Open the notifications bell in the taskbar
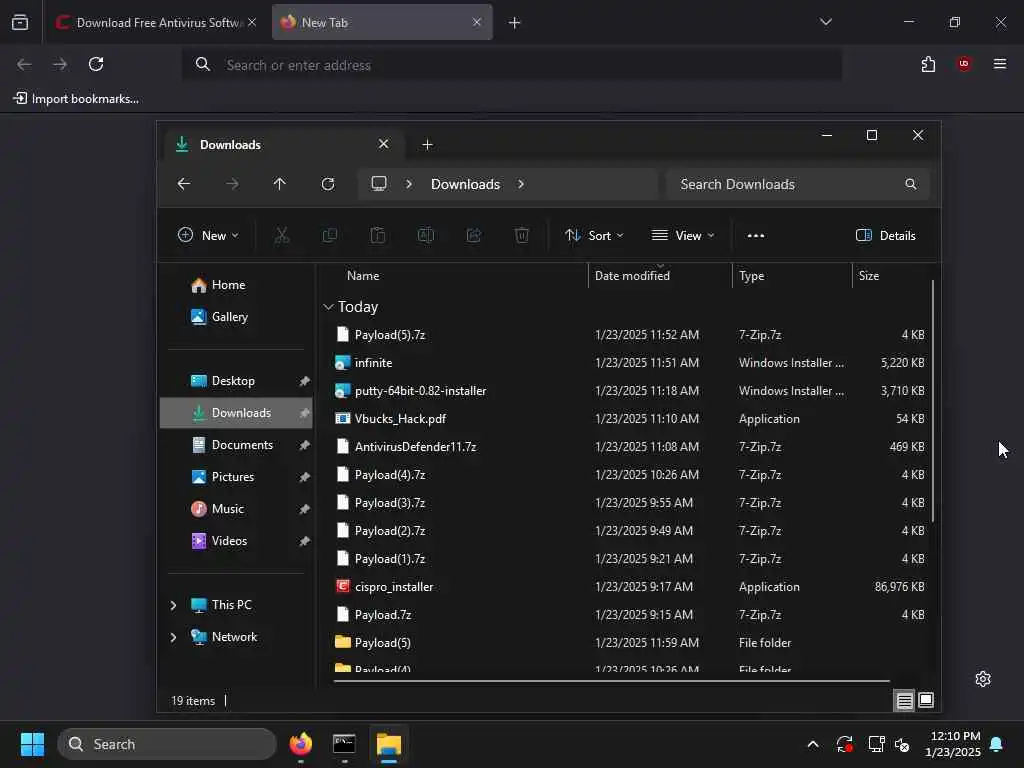The height and width of the screenshot is (768, 1024). tap(997, 744)
